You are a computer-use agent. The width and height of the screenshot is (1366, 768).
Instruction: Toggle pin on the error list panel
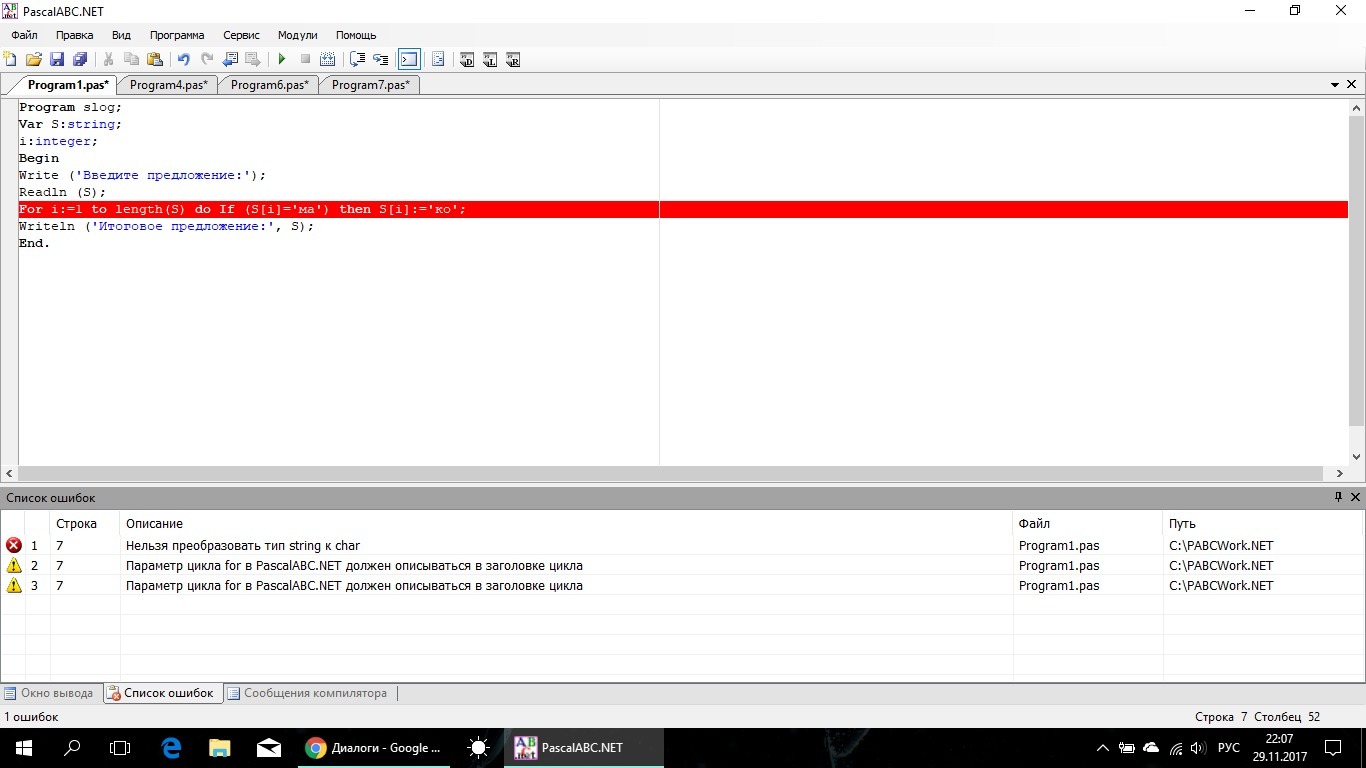1338,497
